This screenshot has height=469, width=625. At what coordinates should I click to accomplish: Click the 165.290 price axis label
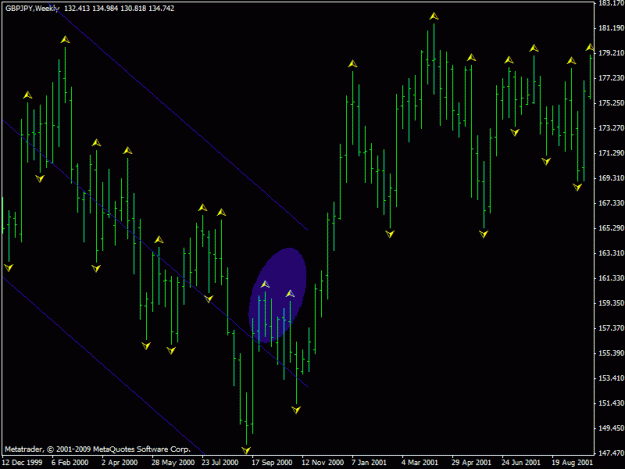[611, 228]
